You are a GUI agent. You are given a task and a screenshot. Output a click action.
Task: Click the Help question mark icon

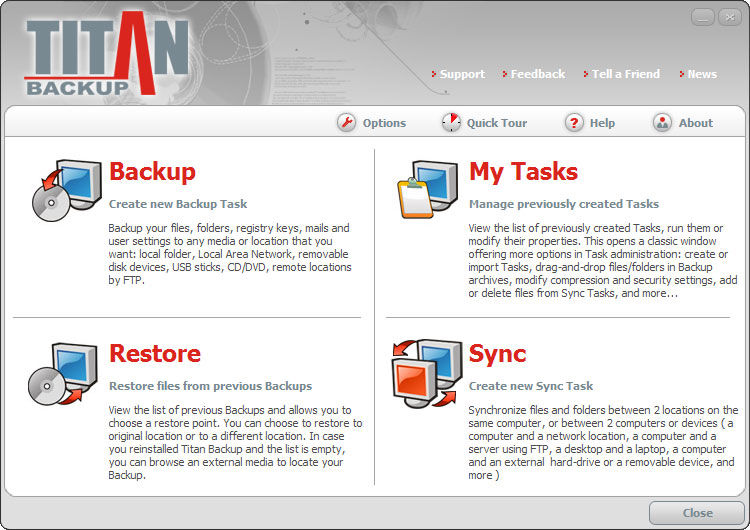point(574,123)
